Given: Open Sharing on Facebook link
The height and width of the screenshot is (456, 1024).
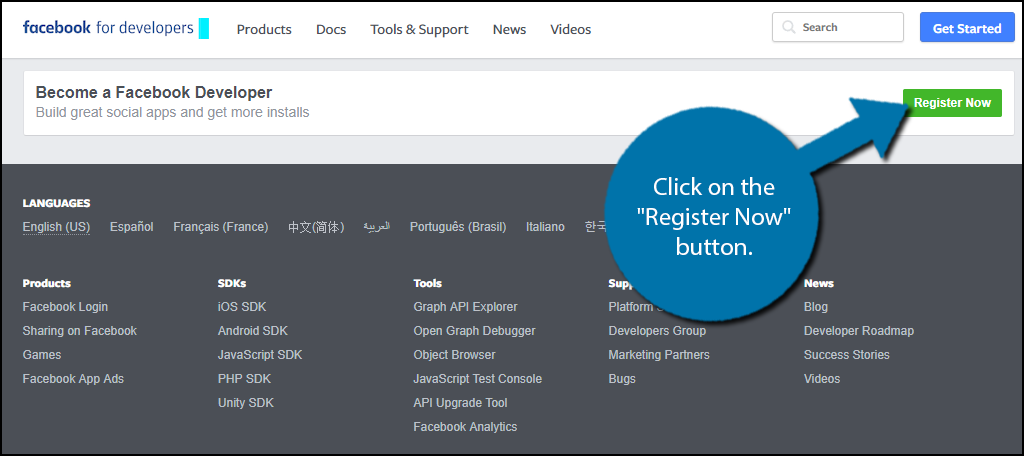Looking at the screenshot, I should click(x=80, y=331).
